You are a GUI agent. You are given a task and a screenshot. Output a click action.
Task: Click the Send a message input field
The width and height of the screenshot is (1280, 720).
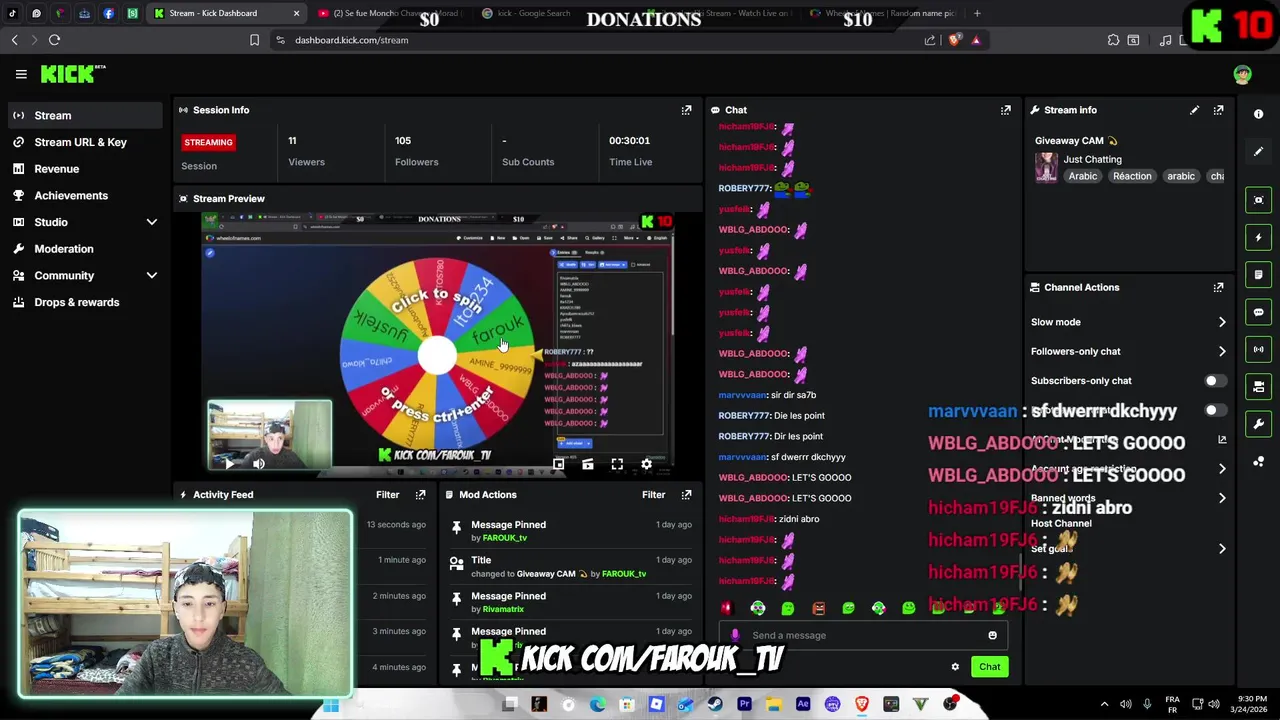tap(861, 635)
